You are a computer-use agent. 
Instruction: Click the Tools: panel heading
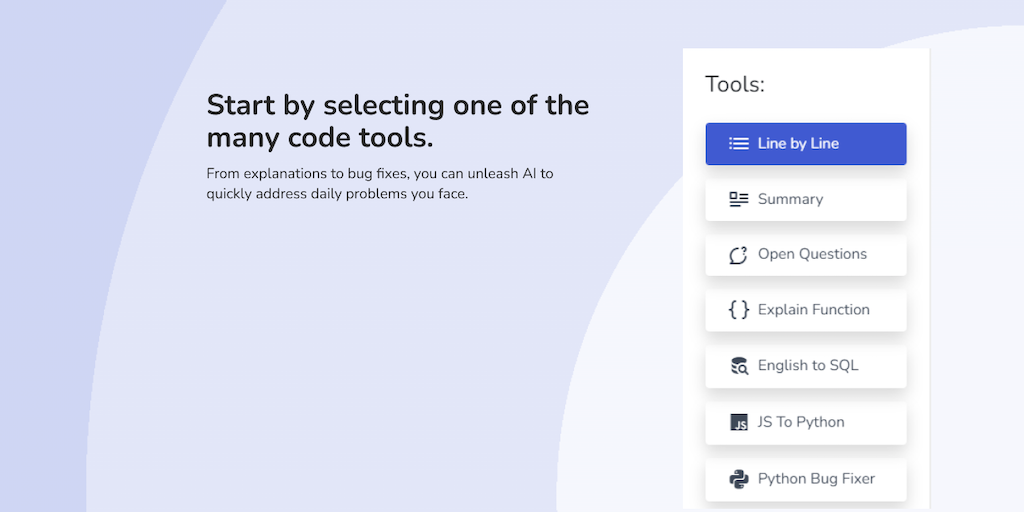click(x=735, y=85)
